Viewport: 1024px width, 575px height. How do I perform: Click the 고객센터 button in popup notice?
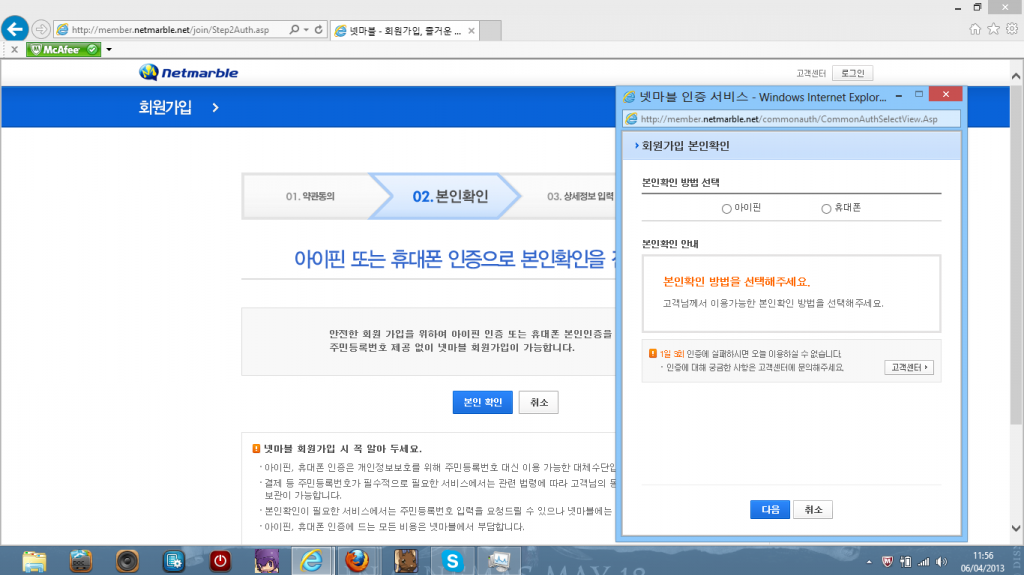click(909, 367)
